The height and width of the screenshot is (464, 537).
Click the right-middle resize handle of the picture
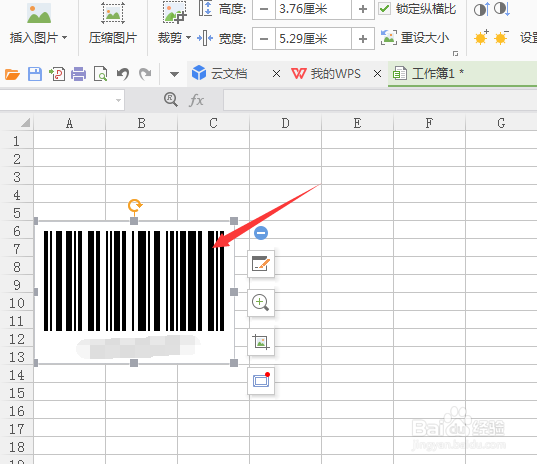click(234, 292)
